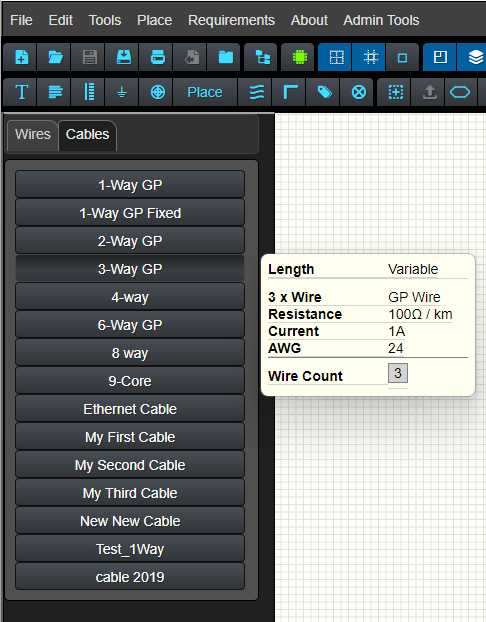Click the crosshair target icon
Viewport: 486px width, 622px height.
pyautogui.click(x=158, y=92)
